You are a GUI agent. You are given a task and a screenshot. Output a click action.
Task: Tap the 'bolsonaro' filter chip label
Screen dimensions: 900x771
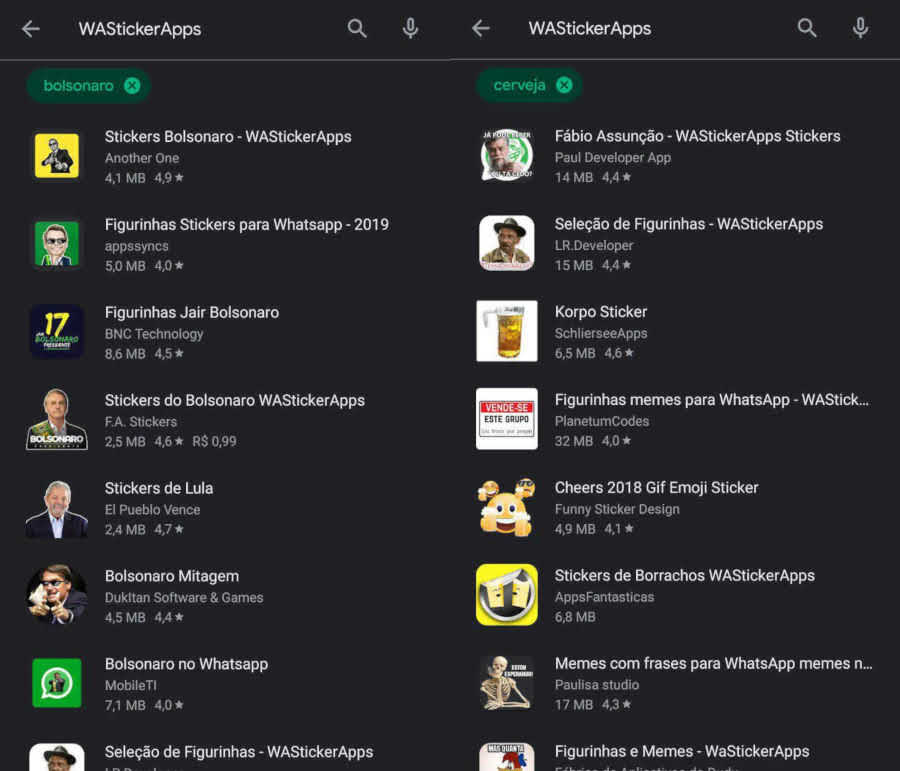coord(79,86)
